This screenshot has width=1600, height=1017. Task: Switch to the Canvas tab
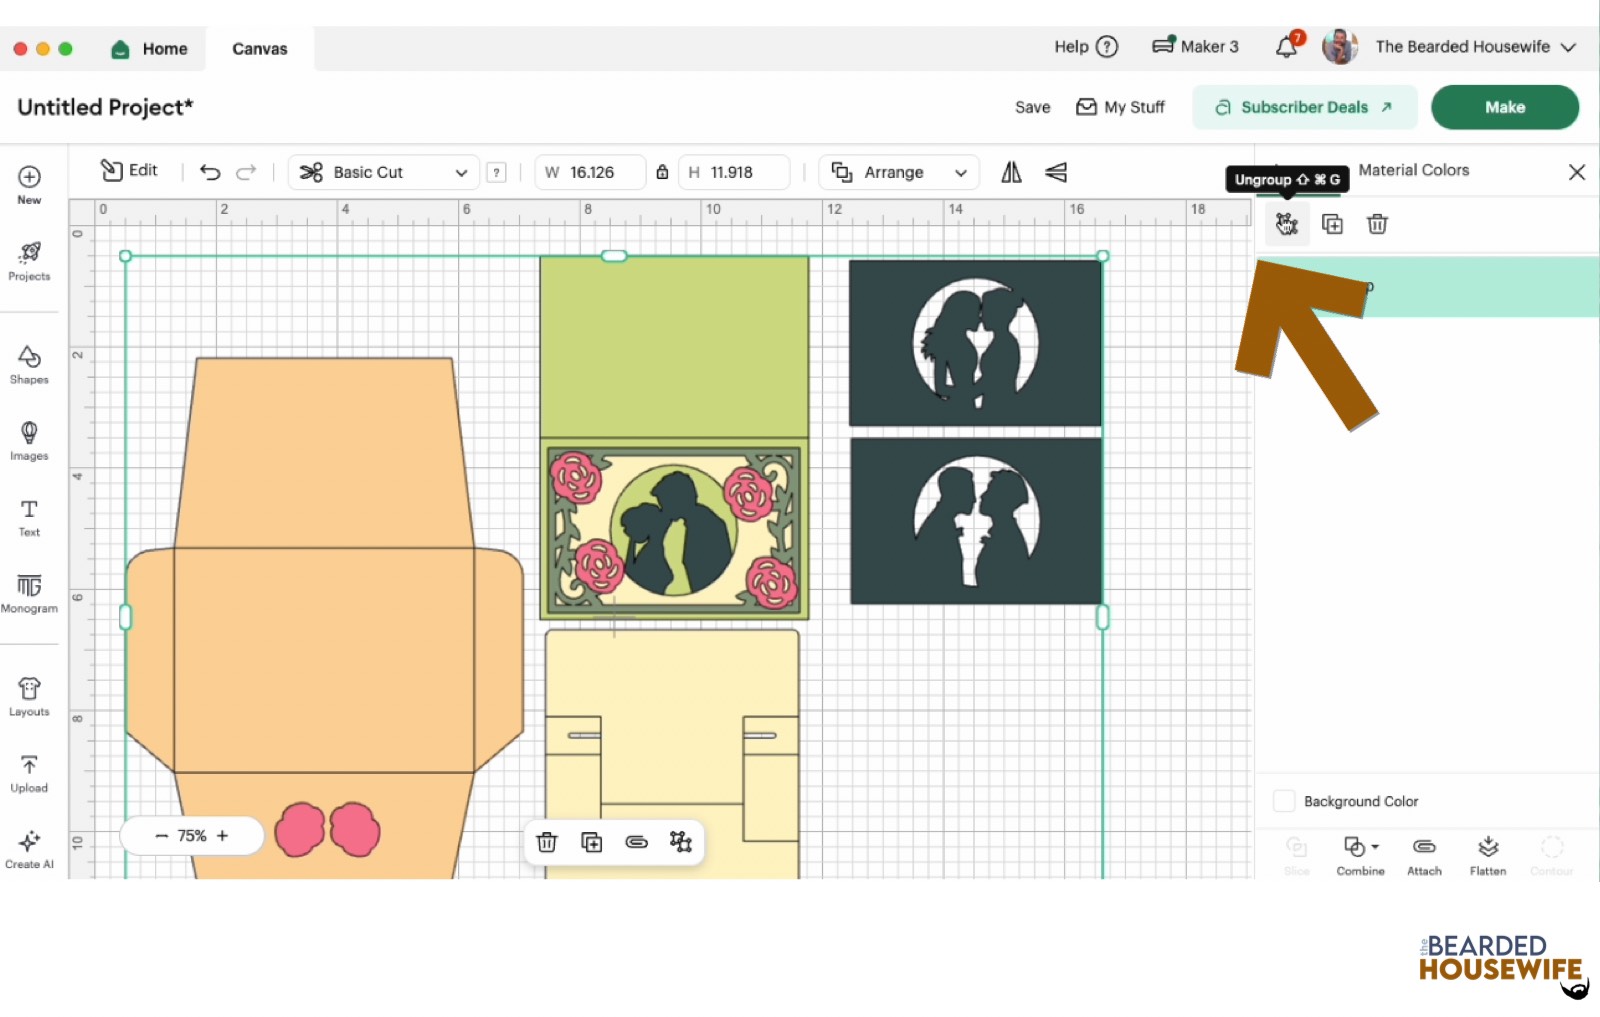258,48
